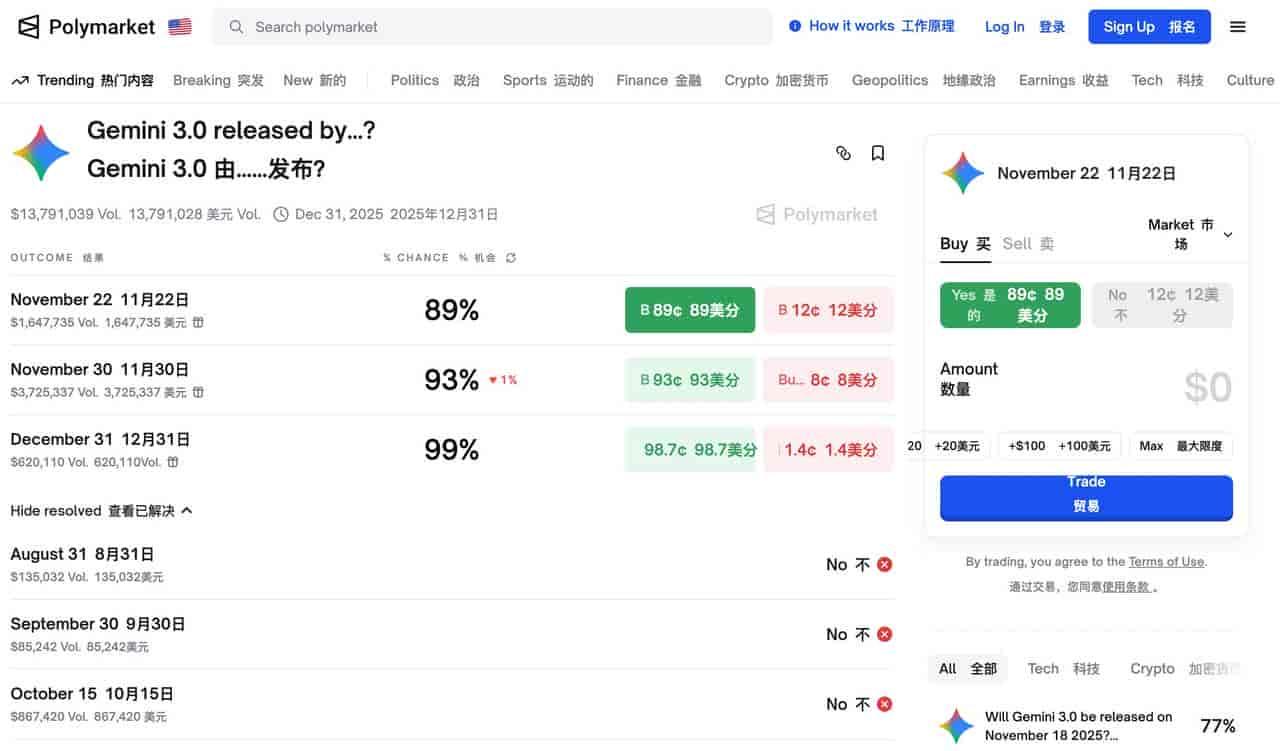Click the Trending arrow icon

tap(20, 81)
